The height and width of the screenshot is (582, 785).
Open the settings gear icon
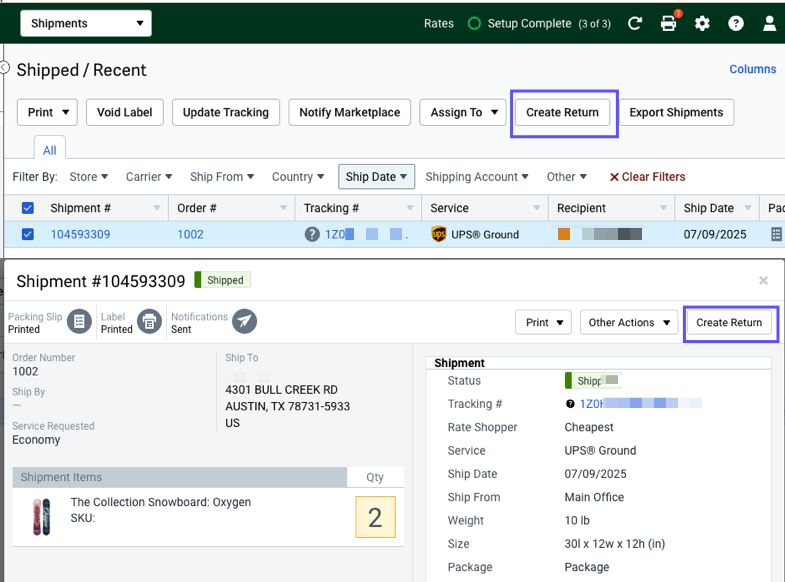(x=702, y=23)
